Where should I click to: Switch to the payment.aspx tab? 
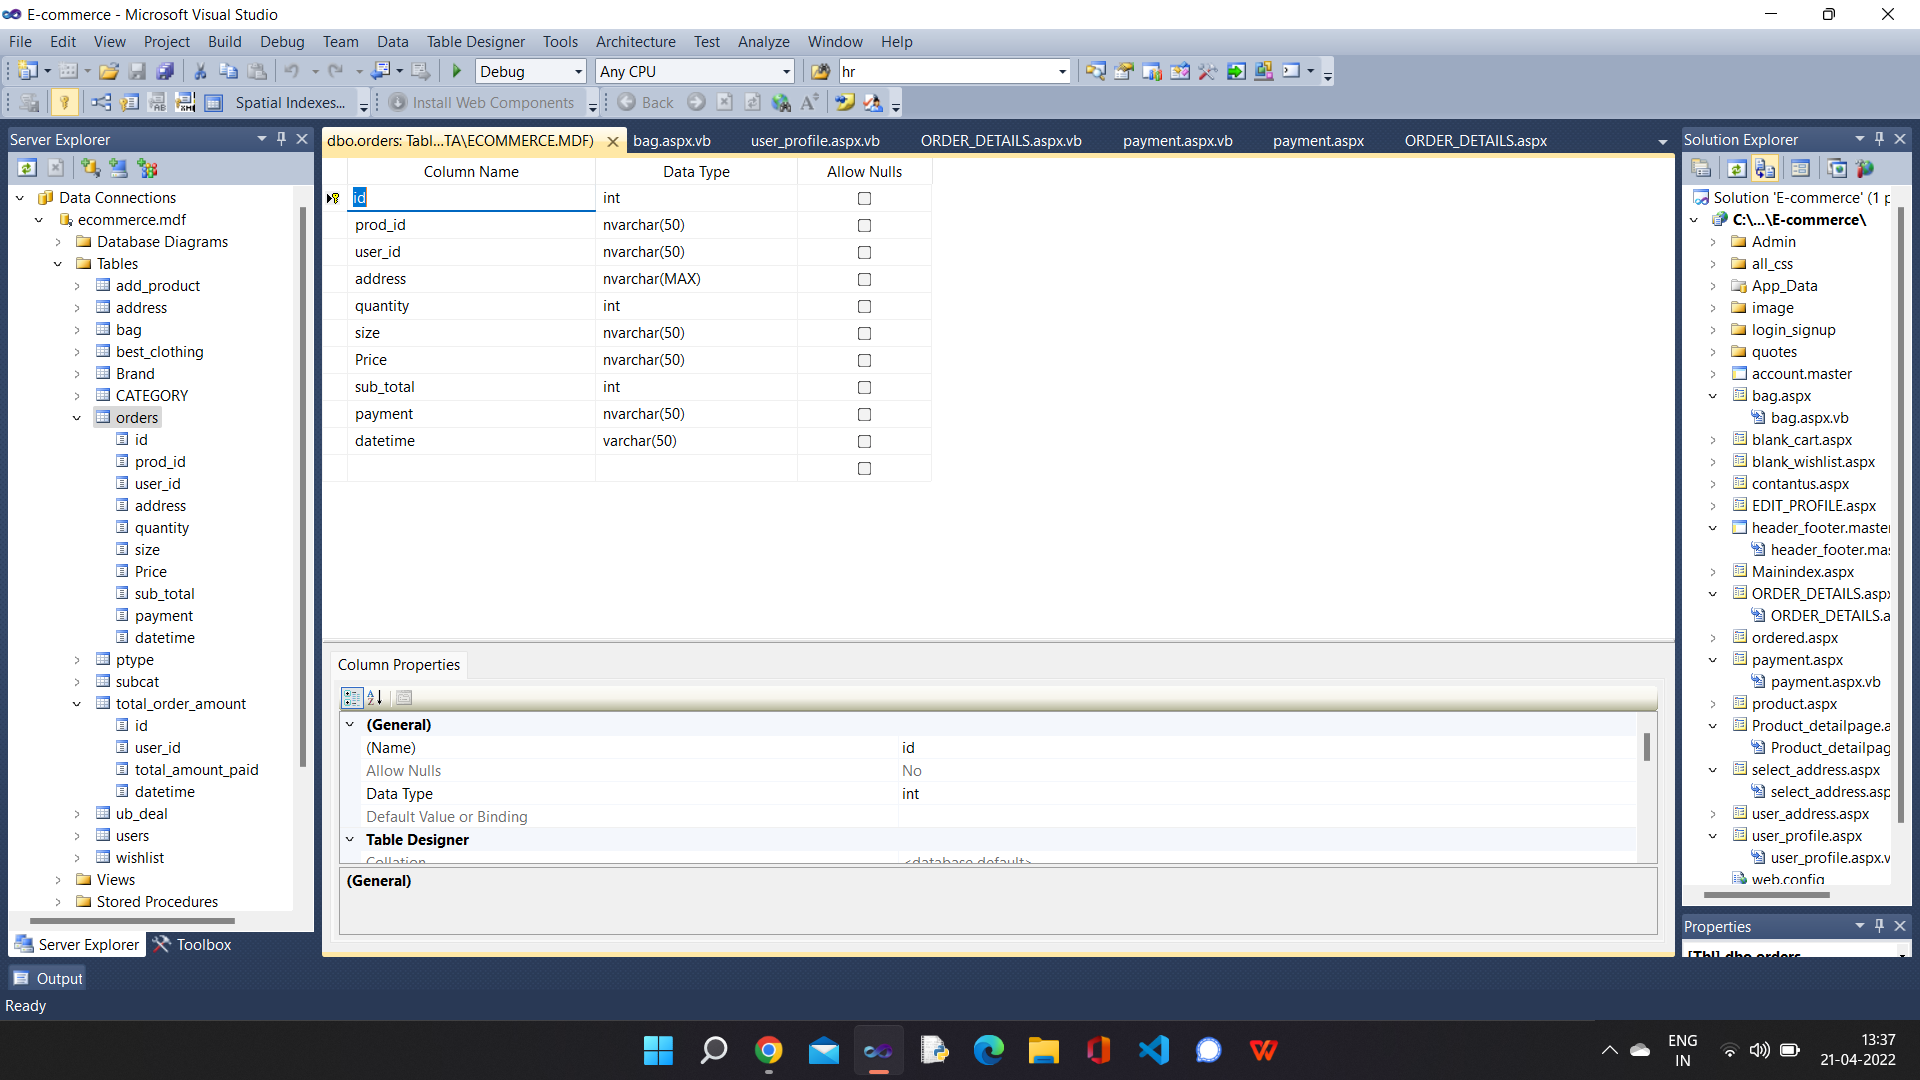point(1318,141)
